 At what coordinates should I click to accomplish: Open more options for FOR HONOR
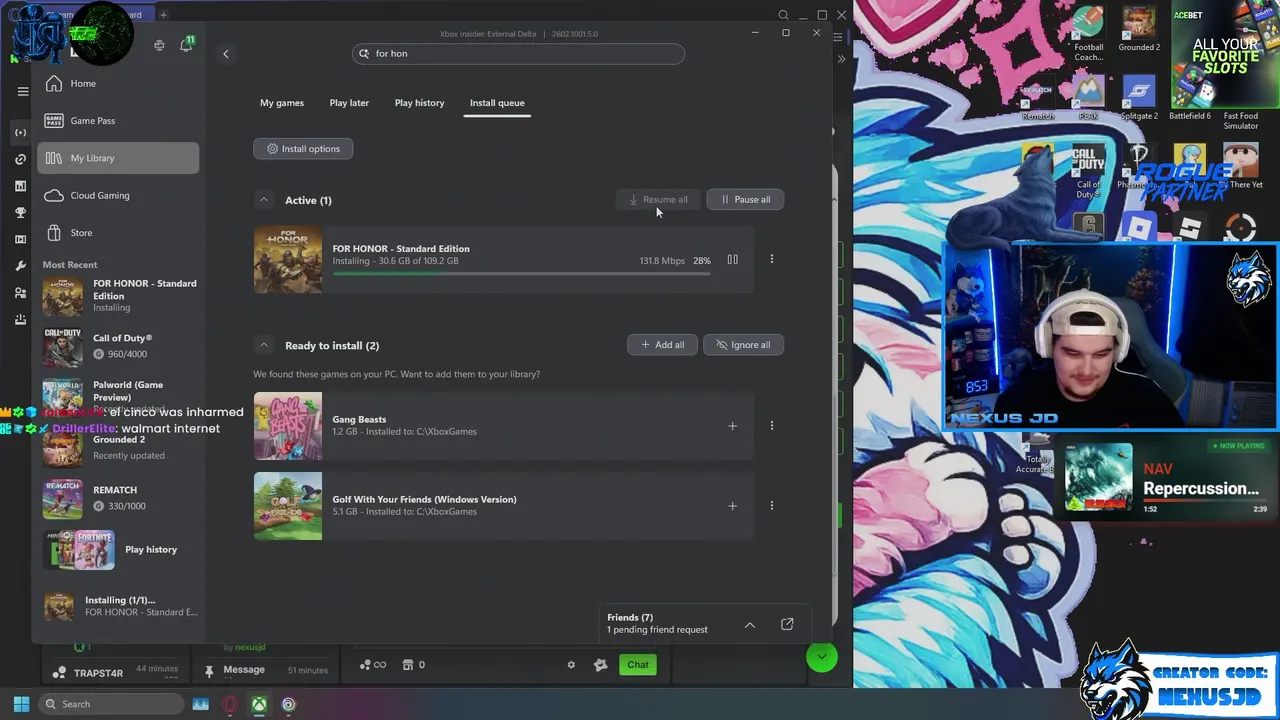(x=771, y=259)
